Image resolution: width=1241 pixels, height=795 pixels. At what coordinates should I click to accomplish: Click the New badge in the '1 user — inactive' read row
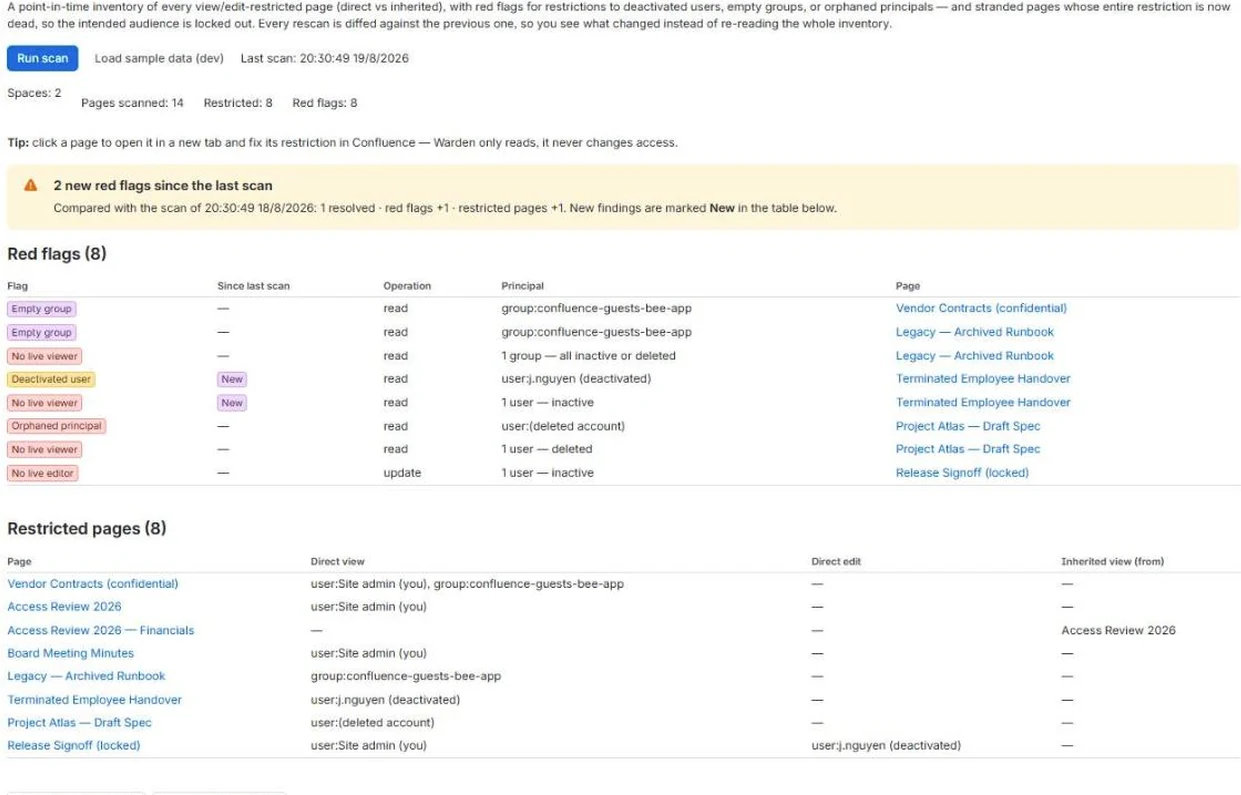click(x=232, y=403)
